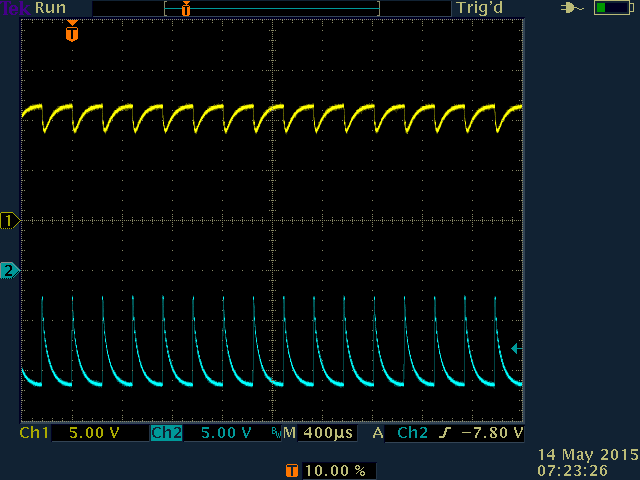
Task: Click the A trigger label
Action: (378, 433)
